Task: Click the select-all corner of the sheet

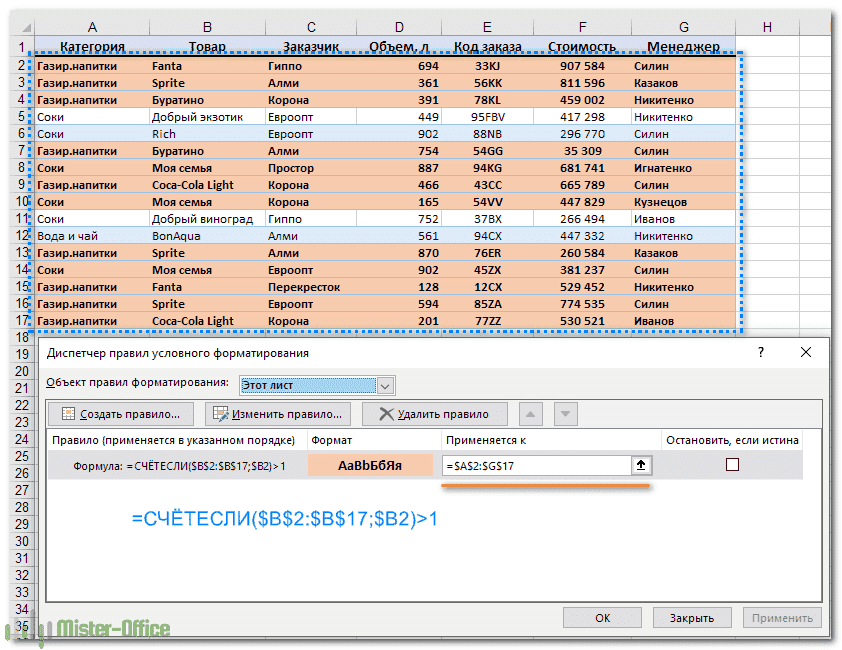Action: (19, 27)
